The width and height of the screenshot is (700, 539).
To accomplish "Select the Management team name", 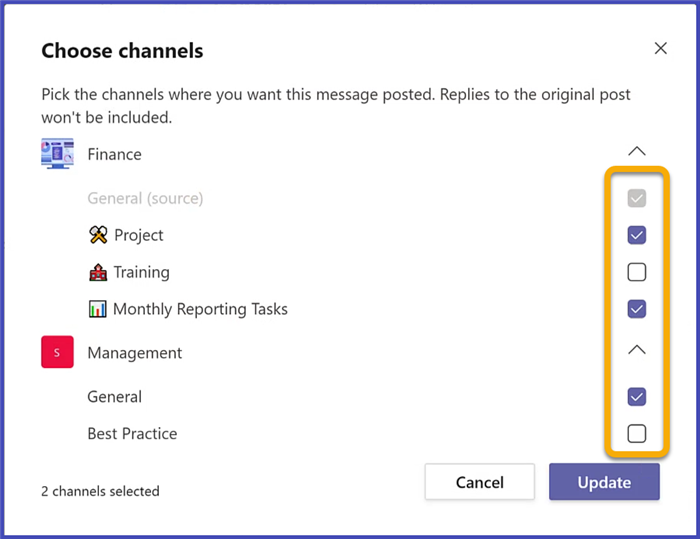I will [134, 353].
